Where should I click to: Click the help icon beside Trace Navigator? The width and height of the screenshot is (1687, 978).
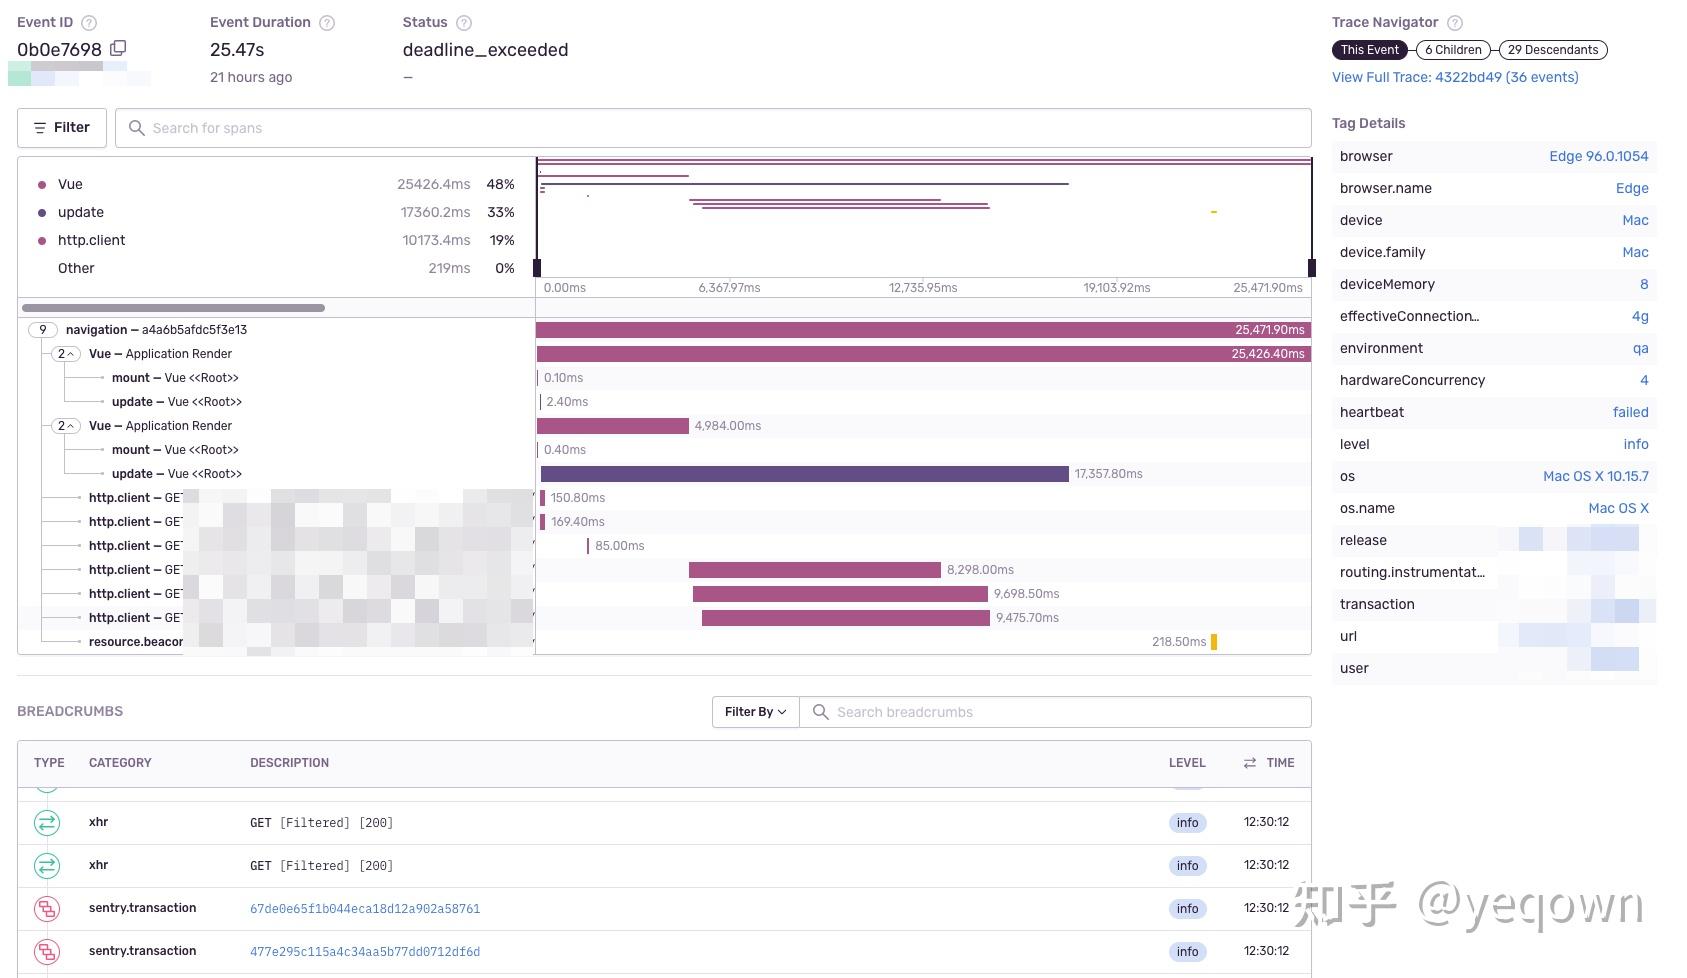1455,22
